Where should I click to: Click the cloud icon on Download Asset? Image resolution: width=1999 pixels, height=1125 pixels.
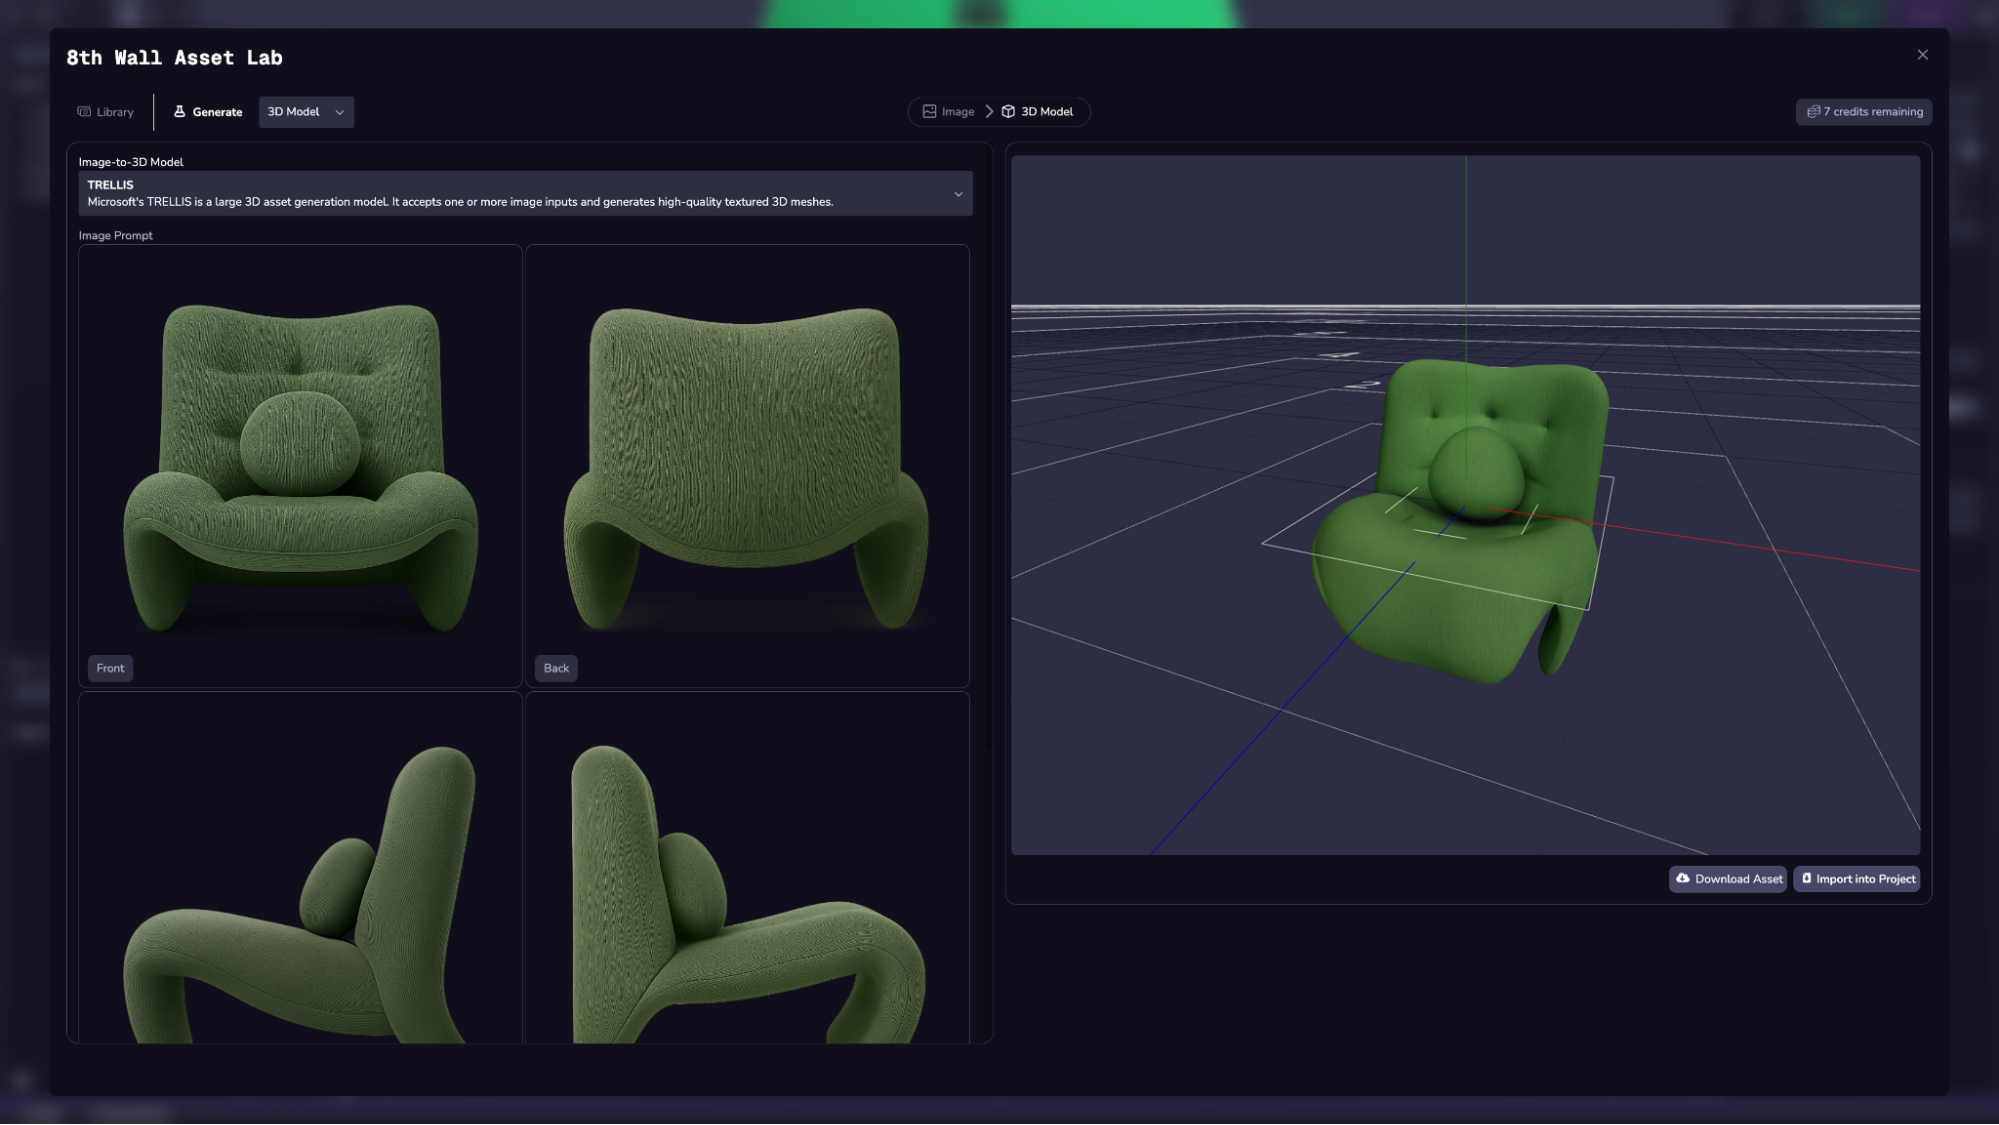(1683, 878)
